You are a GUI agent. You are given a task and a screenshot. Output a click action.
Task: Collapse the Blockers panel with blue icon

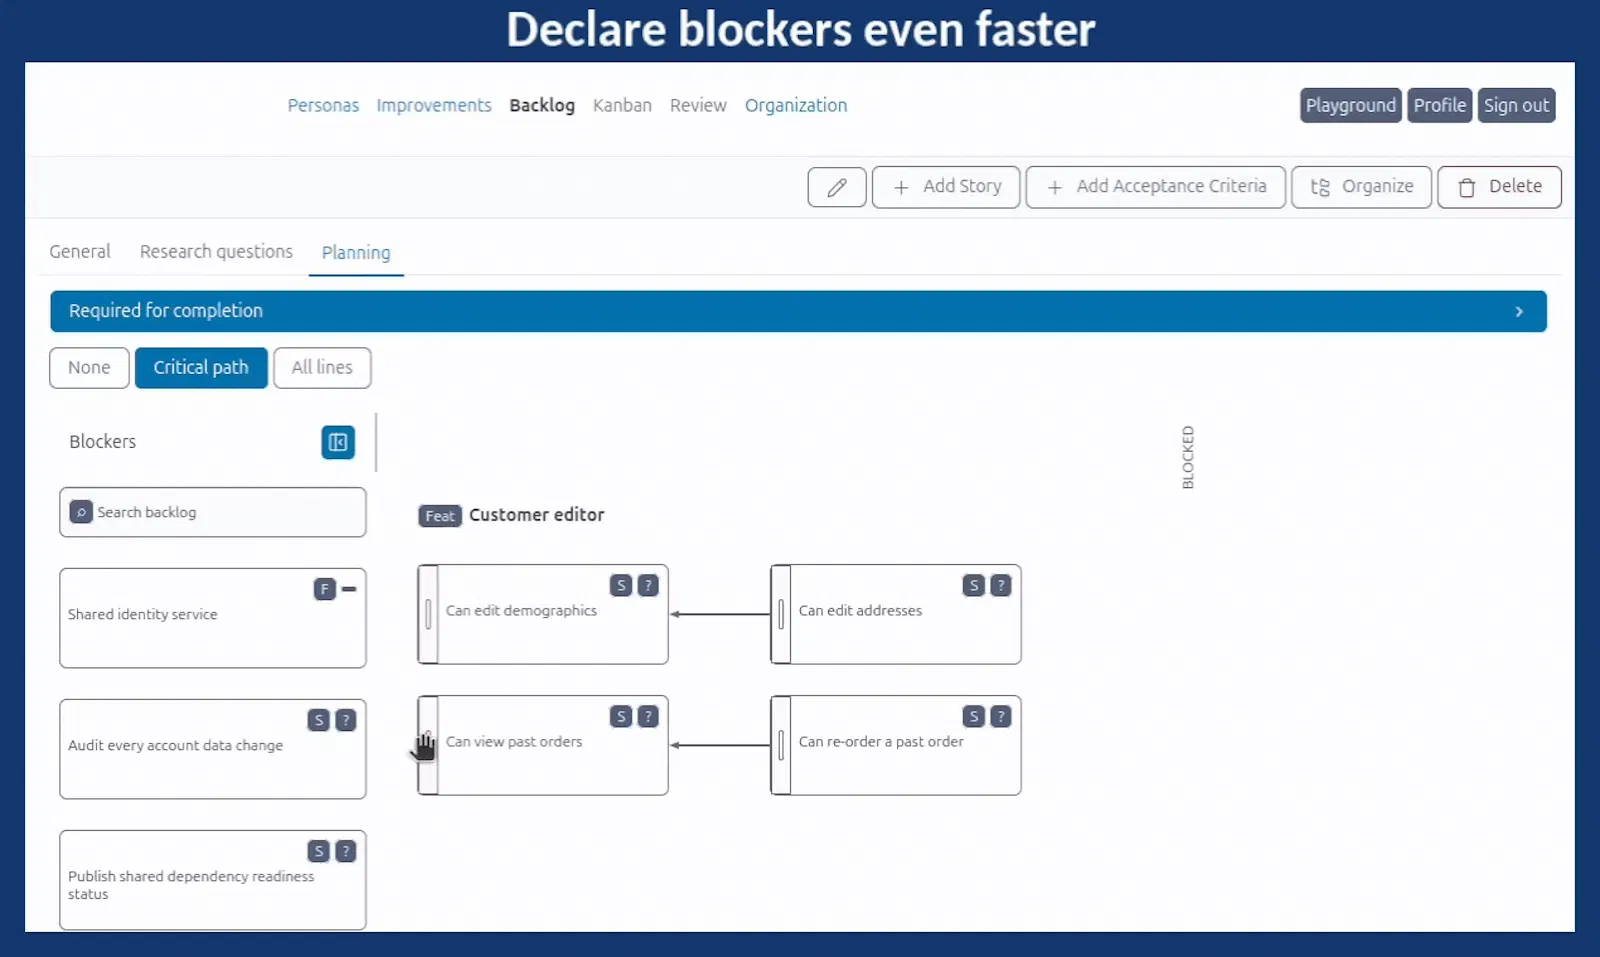(x=338, y=442)
